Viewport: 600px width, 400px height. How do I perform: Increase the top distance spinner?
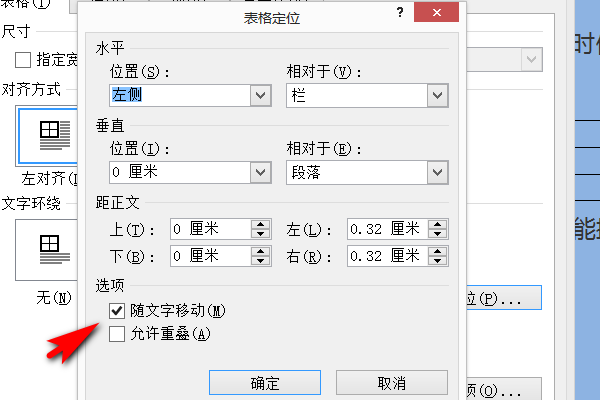coord(261,223)
